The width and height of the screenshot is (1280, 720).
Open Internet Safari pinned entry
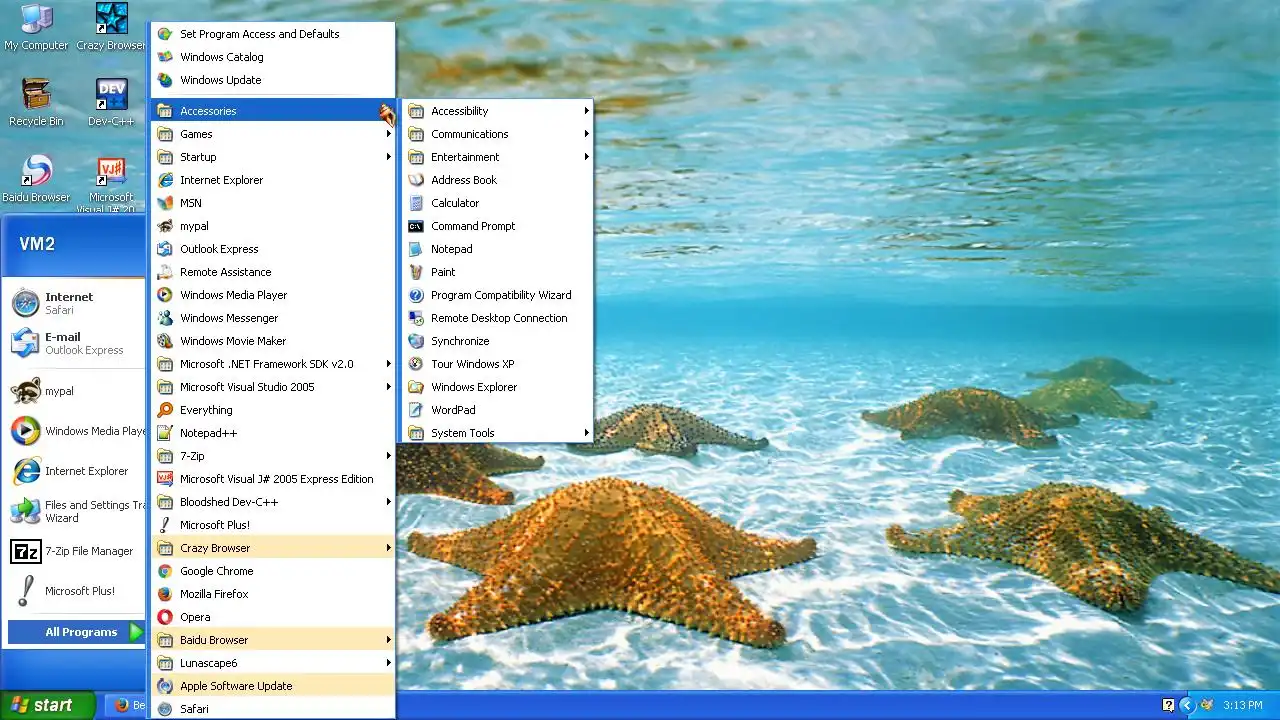[76, 303]
